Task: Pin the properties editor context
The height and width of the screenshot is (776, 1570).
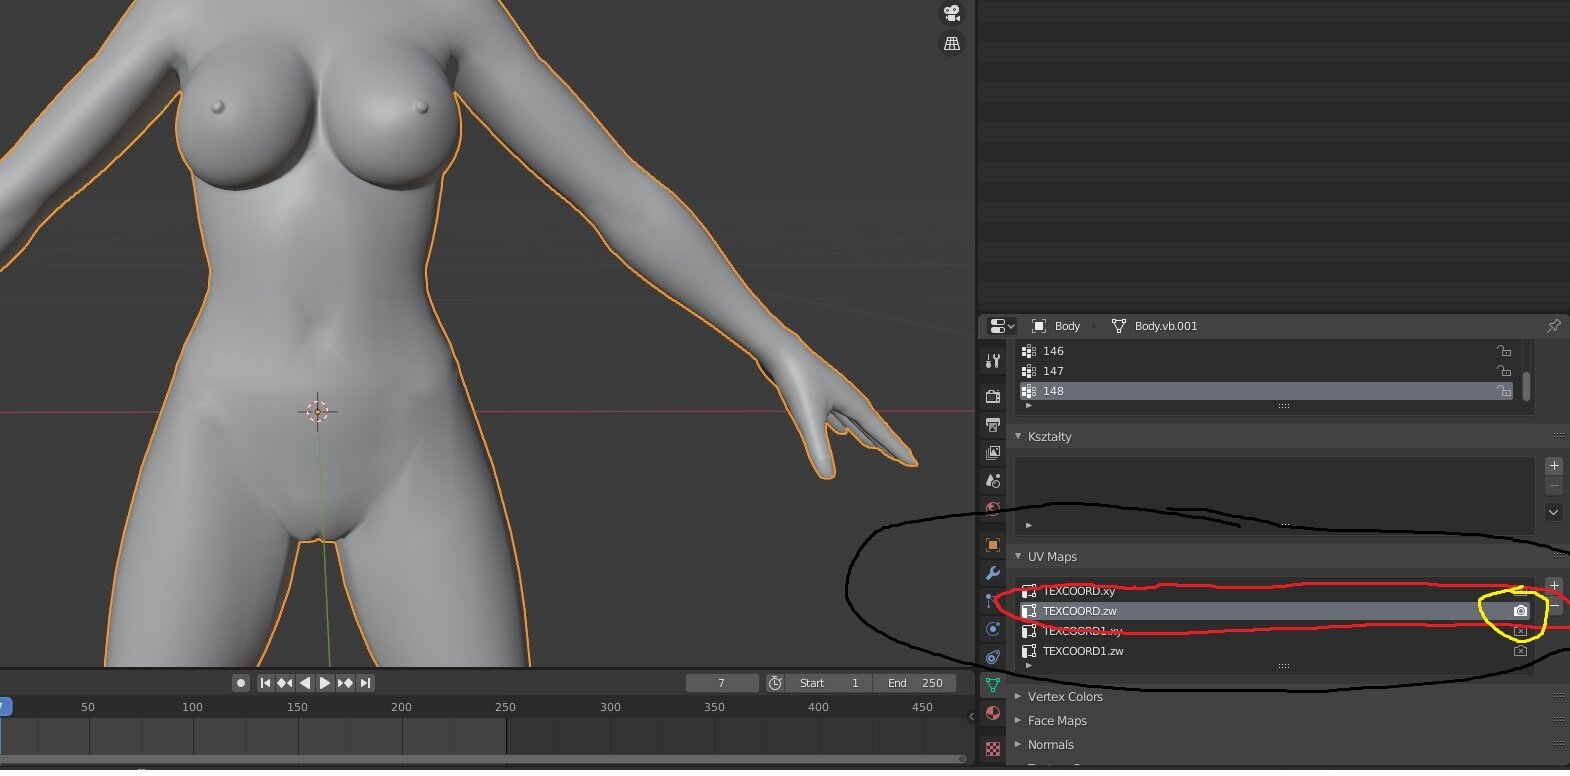Action: 1553,326
